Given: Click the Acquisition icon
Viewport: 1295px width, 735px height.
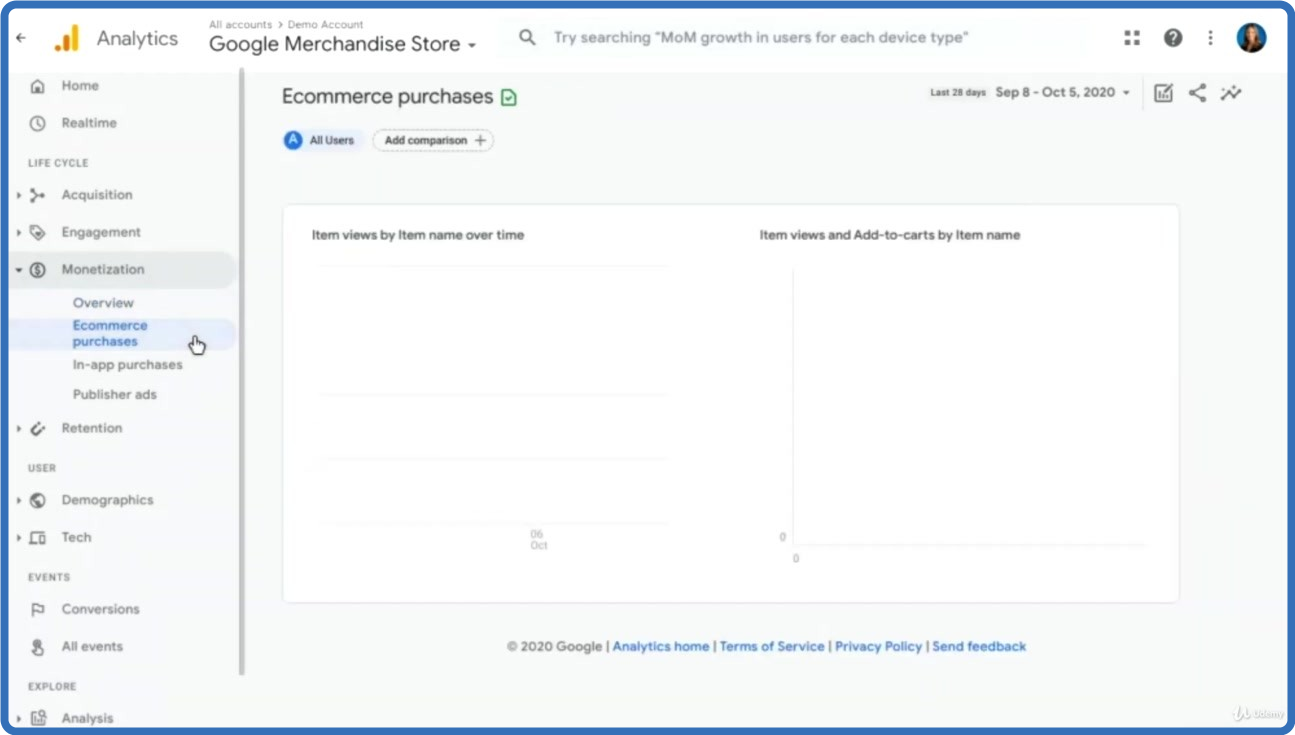Looking at the screenshot, I should tap(38, 195).
